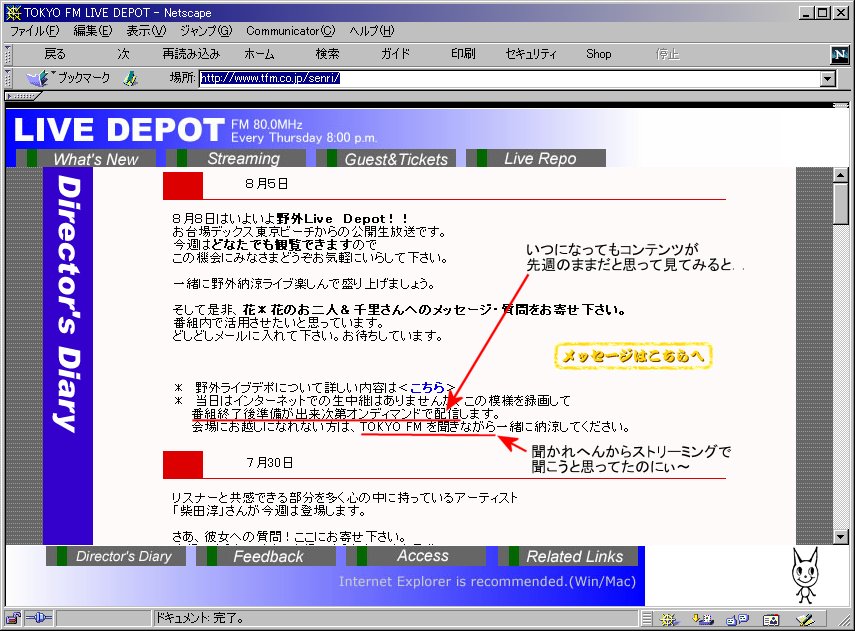Click the Internet Explorer is recommended text
This screenshot has width=855, height=631.
click(487, 581)
